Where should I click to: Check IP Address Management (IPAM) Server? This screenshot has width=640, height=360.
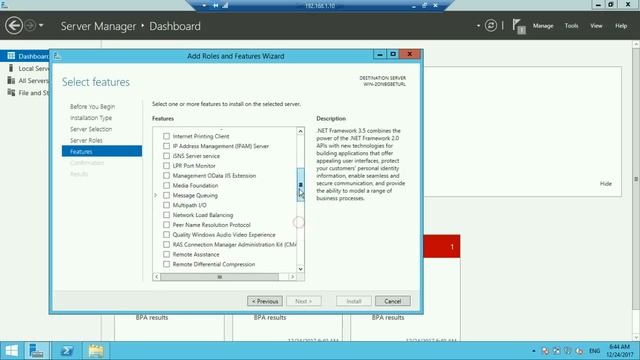pyautogui.click(x=166, y=146)
